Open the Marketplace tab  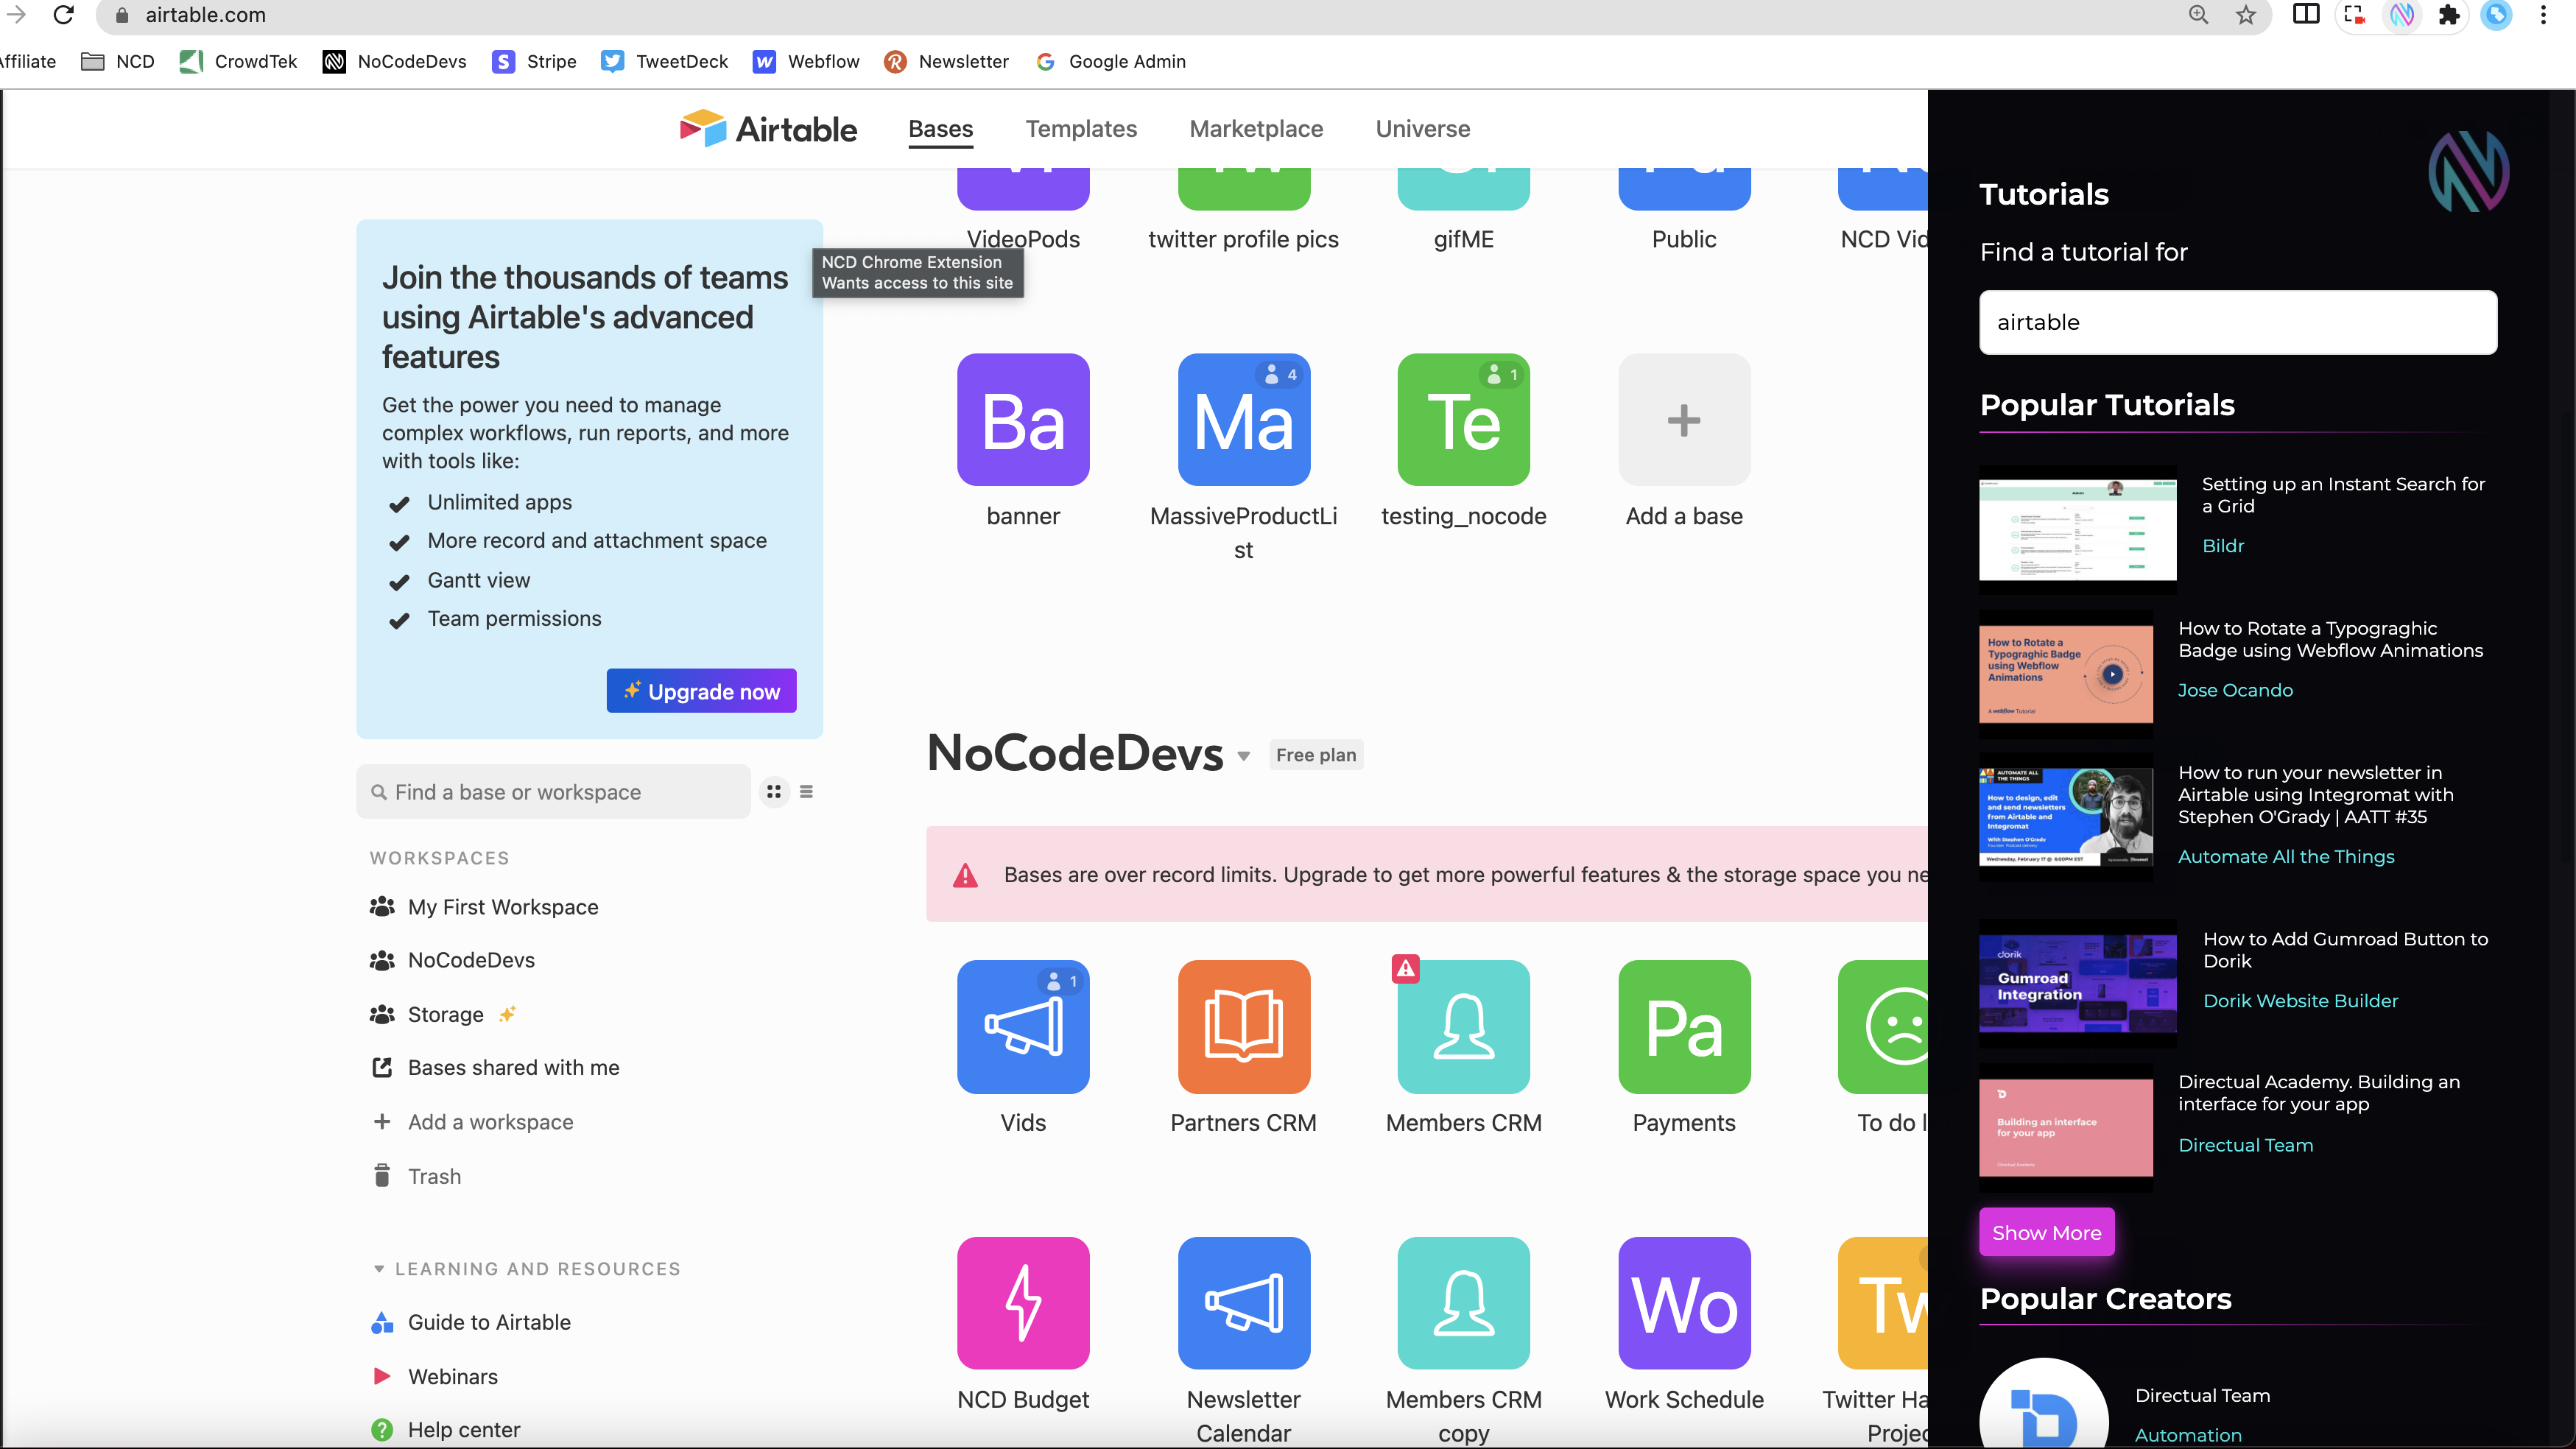click(1255, 129)
